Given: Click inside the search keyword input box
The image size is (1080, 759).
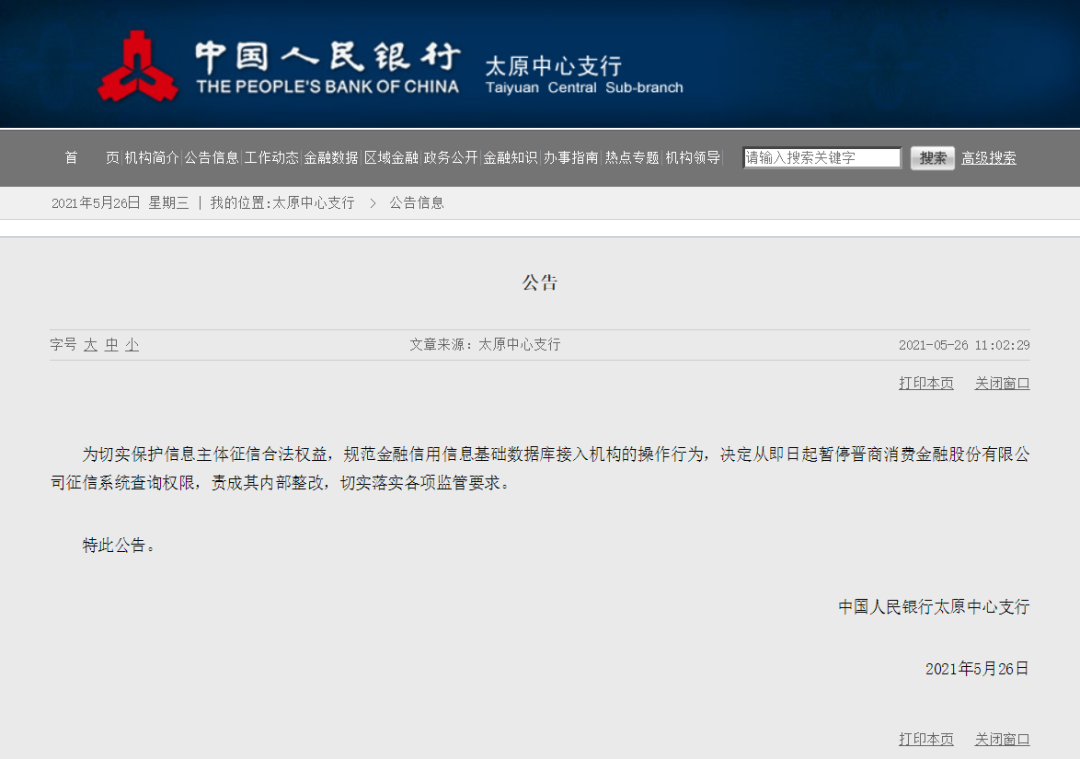Looking at the screenshot, I should [x=820, y=157].
